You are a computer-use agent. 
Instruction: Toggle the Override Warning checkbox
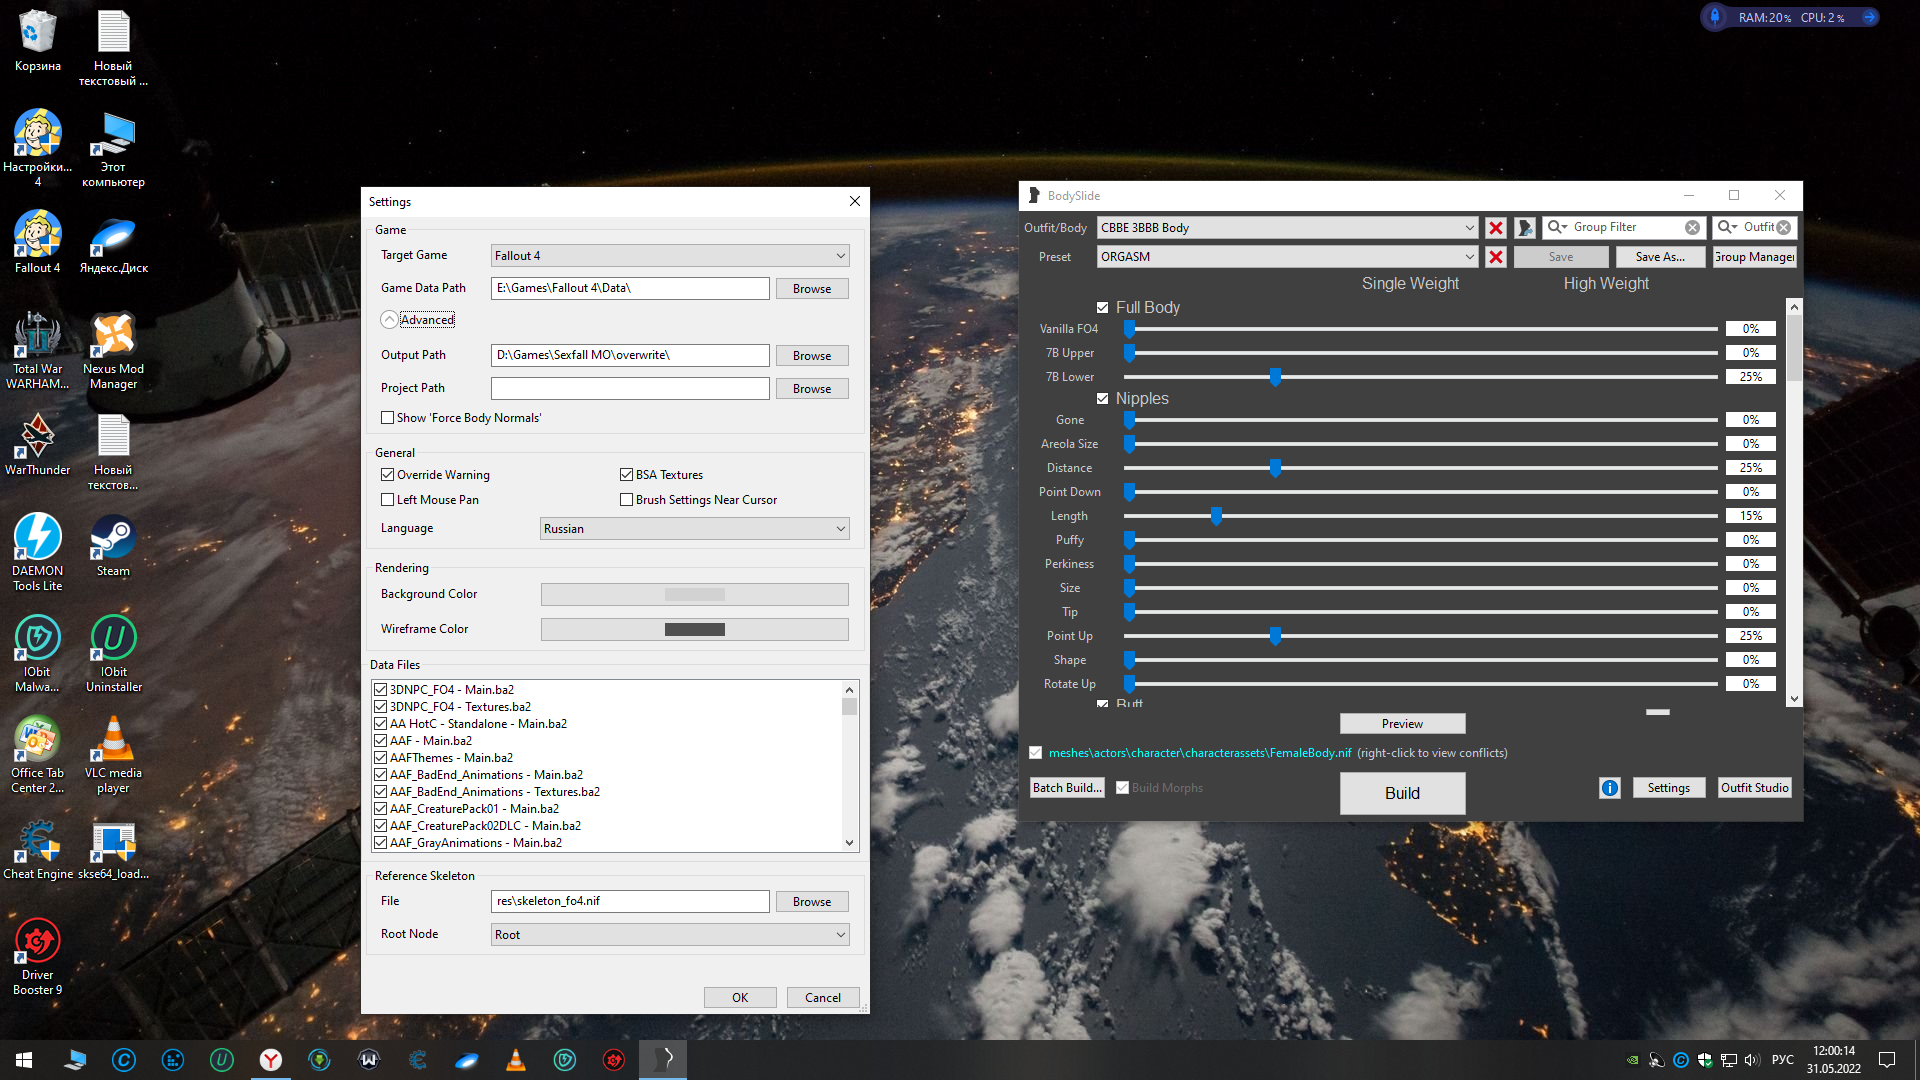pos(388,475)
